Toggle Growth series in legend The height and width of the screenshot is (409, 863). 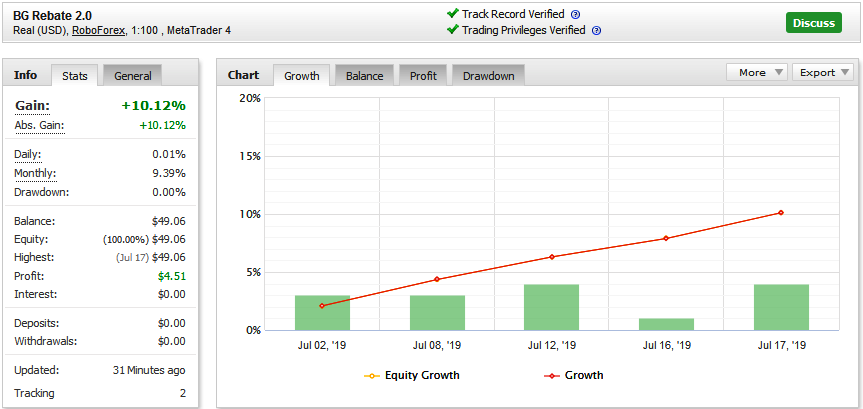[573, 375]
